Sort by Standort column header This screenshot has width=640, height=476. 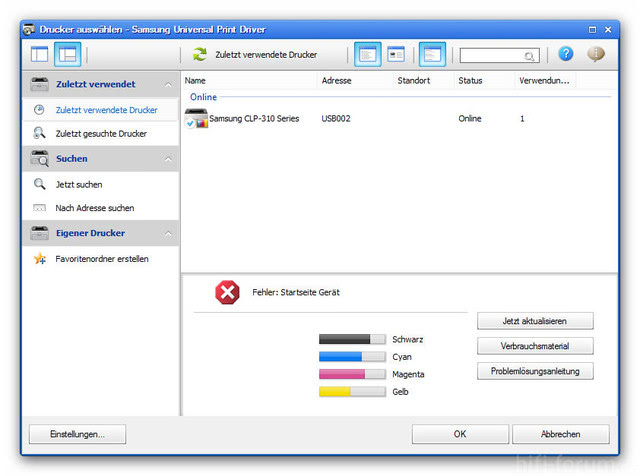click(414, 80)
